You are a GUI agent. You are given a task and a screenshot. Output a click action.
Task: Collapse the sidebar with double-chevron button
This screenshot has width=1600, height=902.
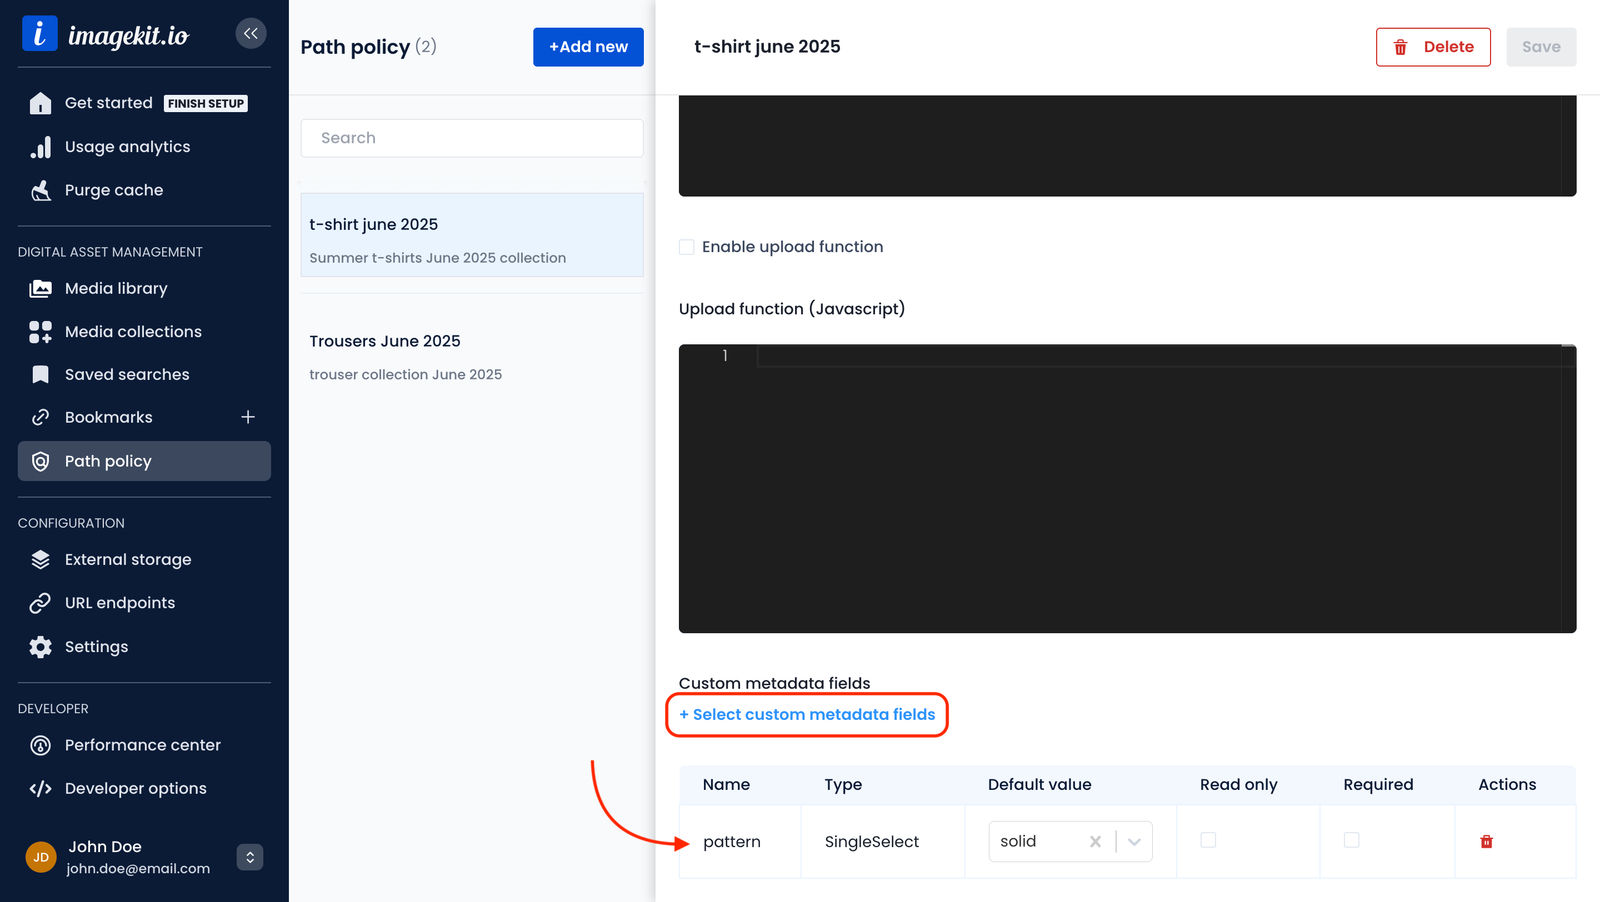tap(251, 34)
